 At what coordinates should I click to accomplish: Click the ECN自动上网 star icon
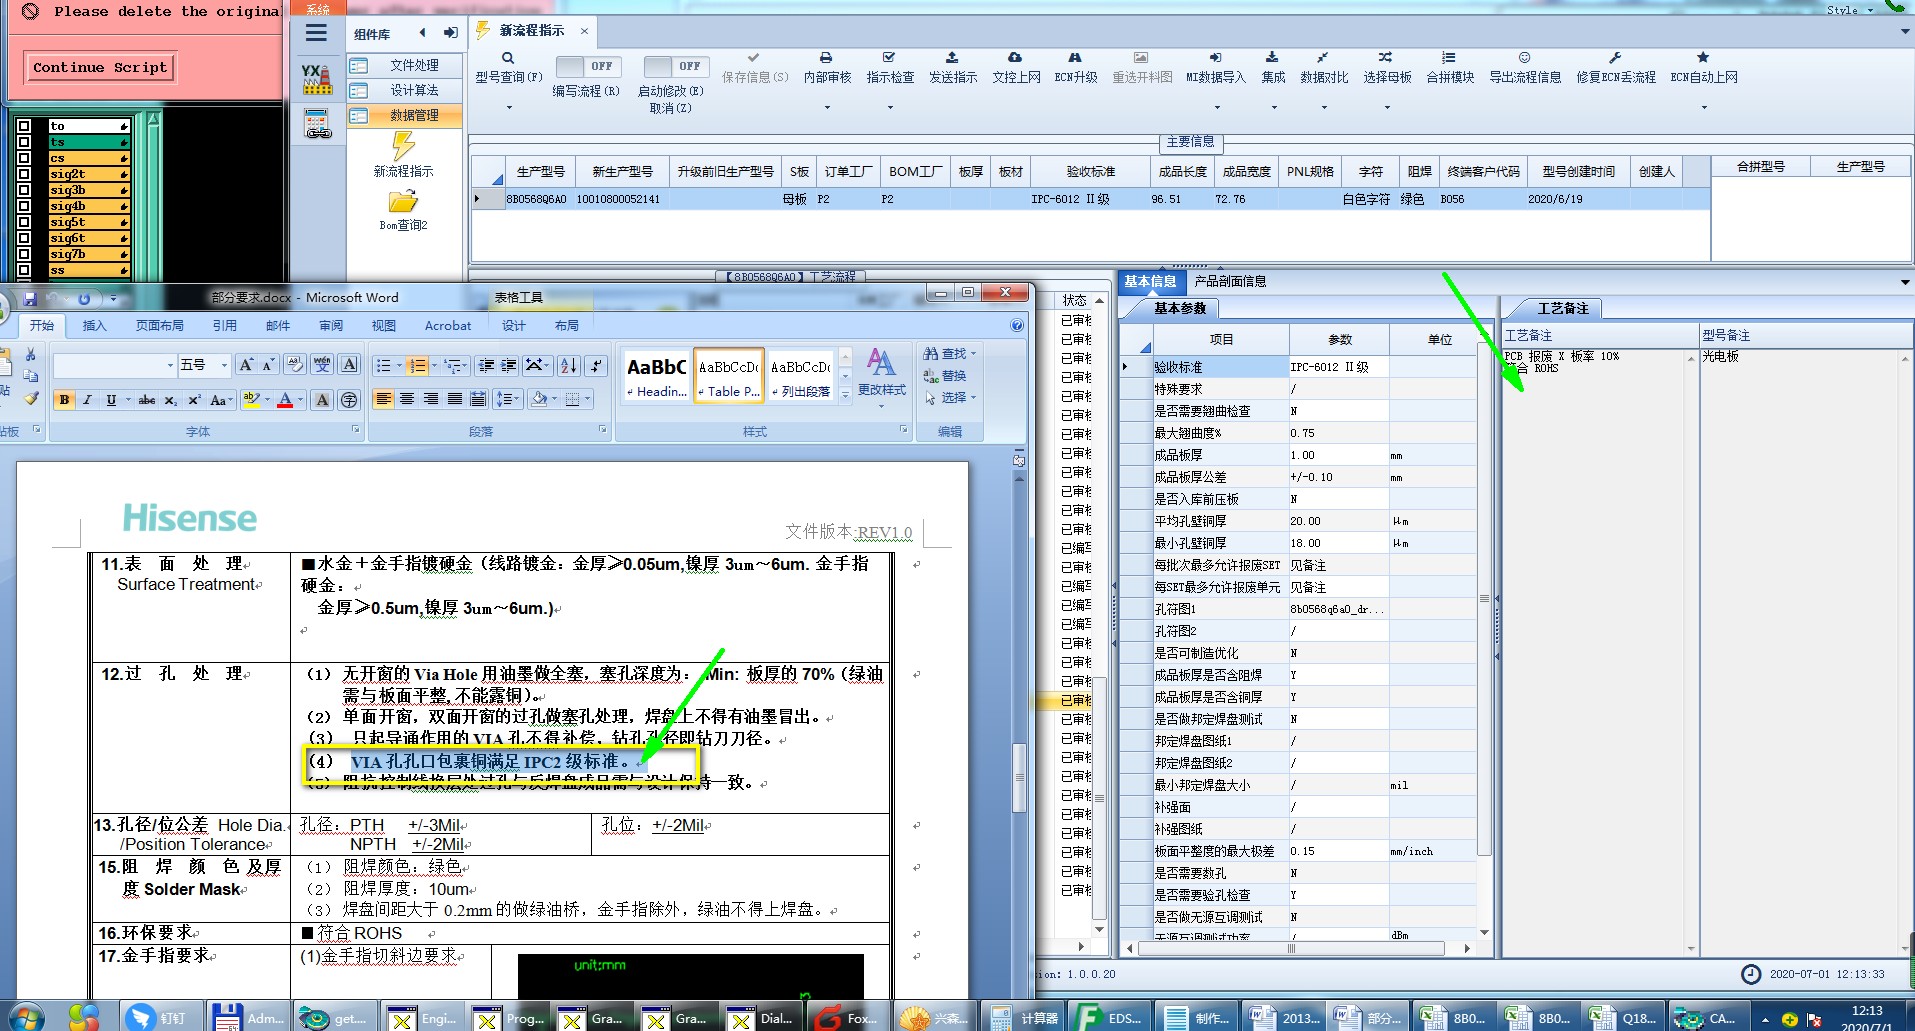(x=1703, y=58)
